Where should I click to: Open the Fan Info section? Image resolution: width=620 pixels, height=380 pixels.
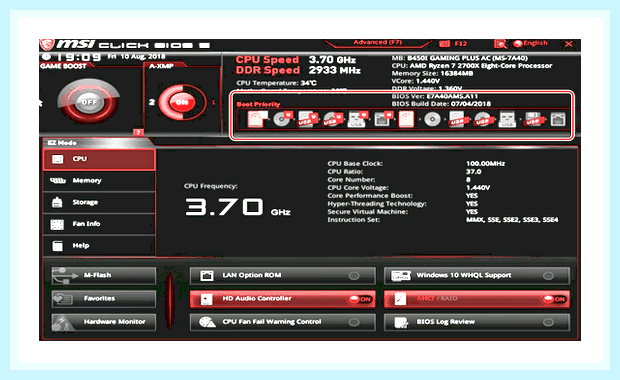click(99, 224)
